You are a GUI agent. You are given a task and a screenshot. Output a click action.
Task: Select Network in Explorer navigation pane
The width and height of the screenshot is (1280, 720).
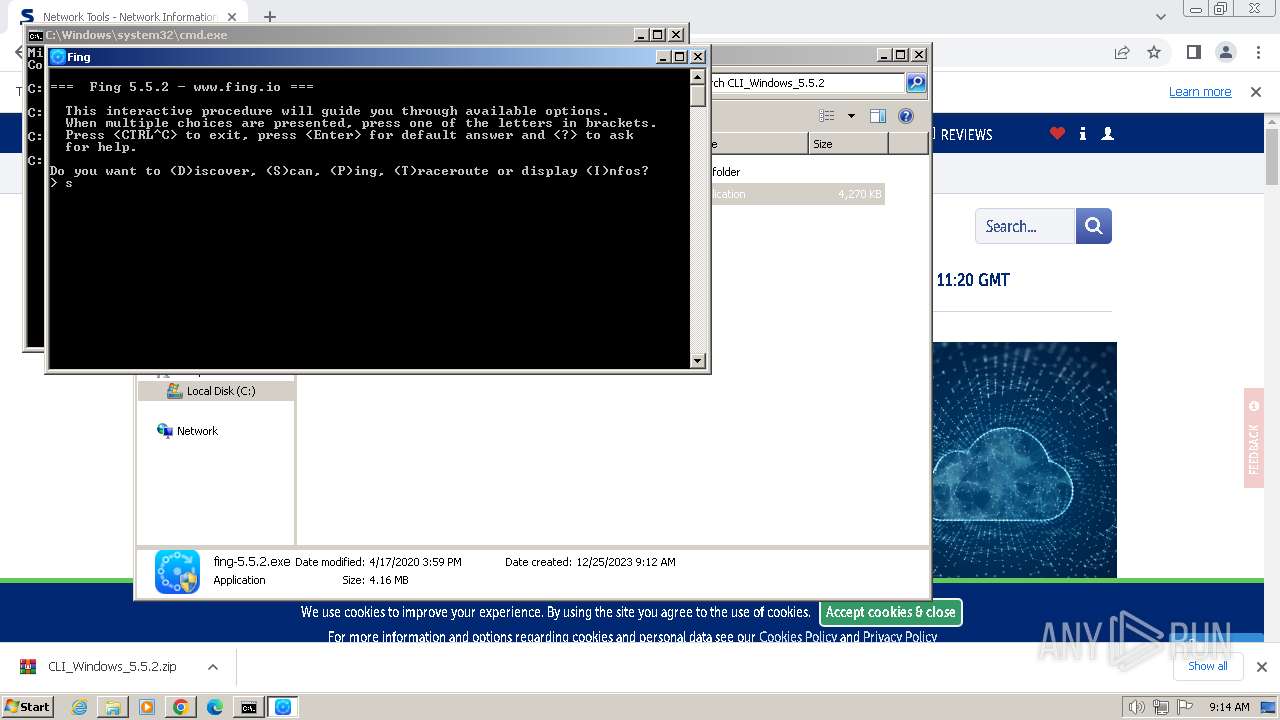pos(197,431)
